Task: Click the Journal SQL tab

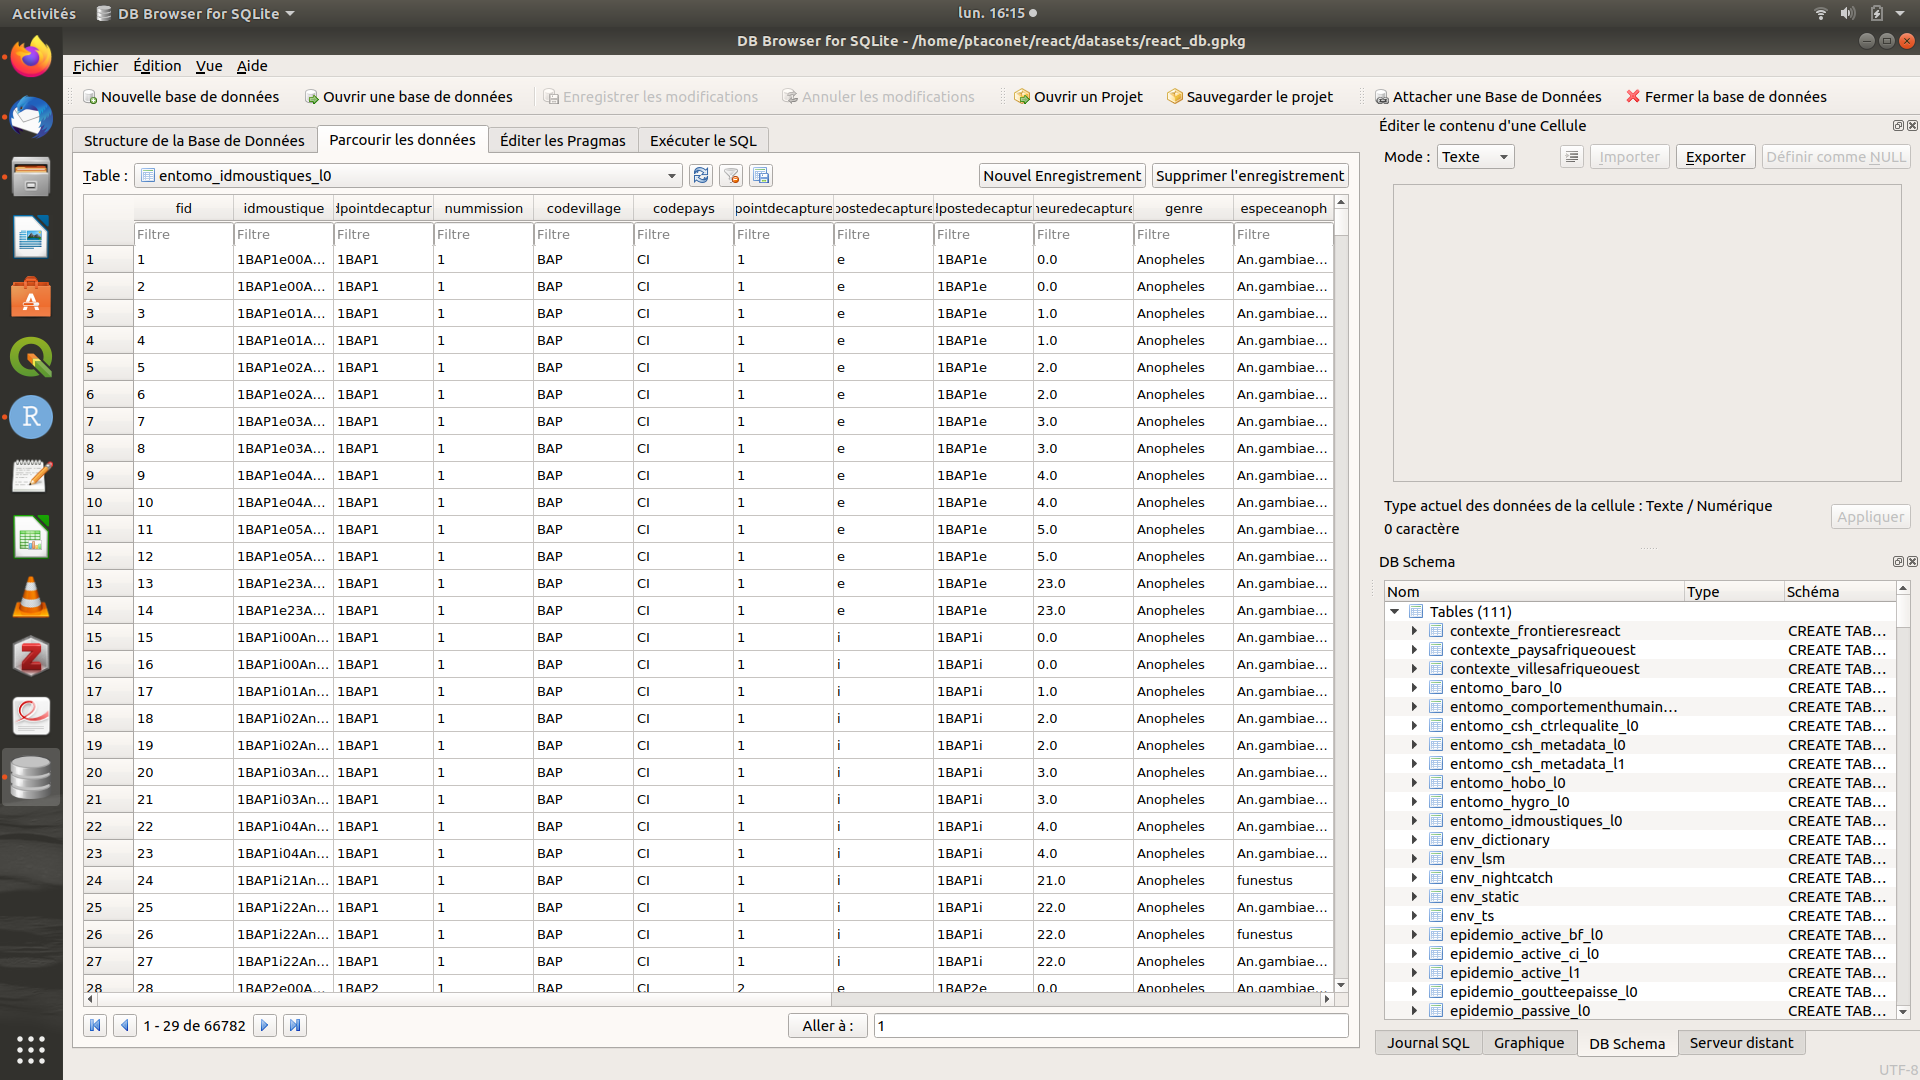Action: point(1428,1042)
